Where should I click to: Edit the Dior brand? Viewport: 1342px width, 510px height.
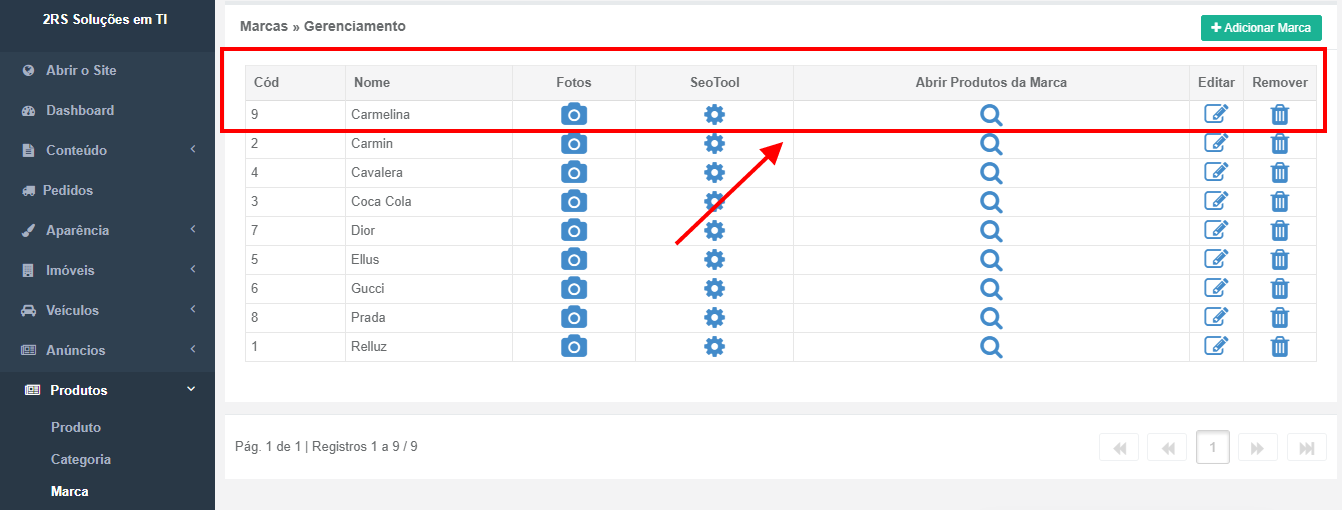tap(1216, 230)
